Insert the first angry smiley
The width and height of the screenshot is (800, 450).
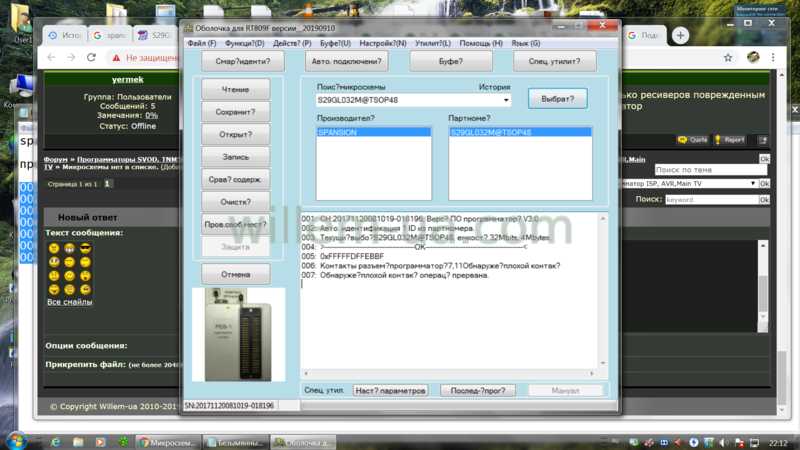[54, 248]
